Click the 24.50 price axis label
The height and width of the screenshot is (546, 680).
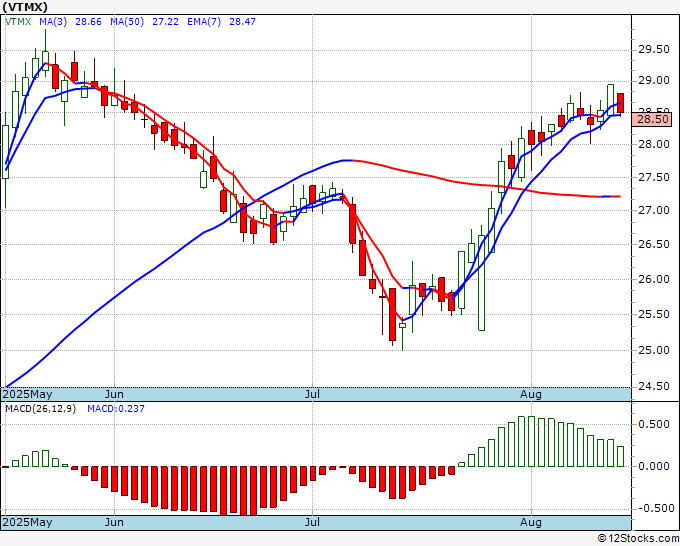(654, 387)
